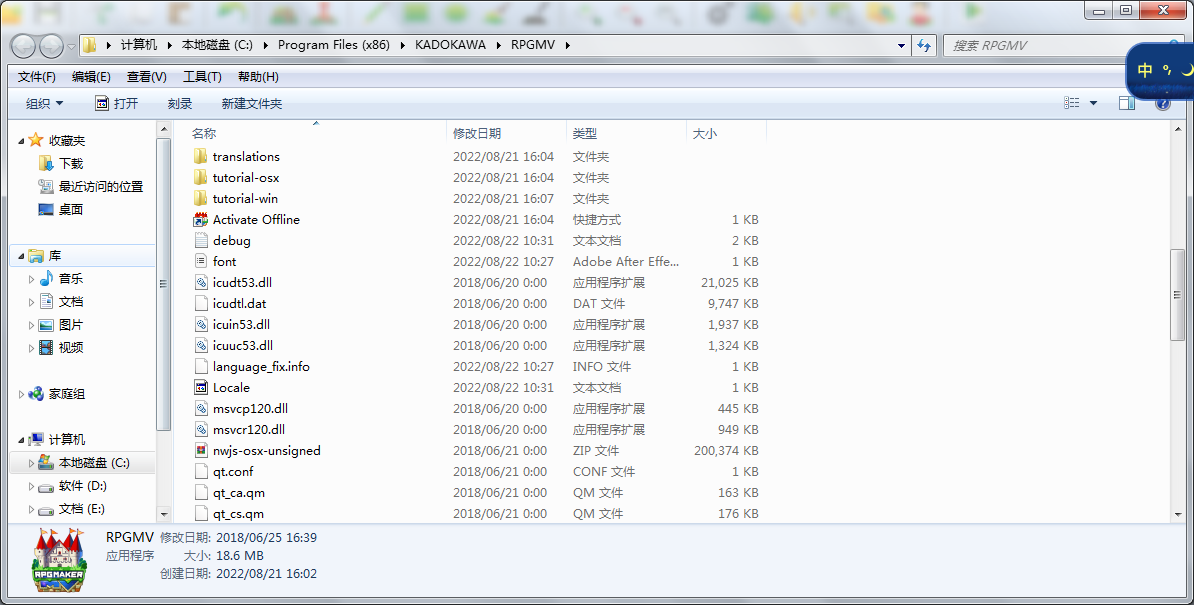Click the Forward navigation arrow button
1194x605 pixels.
click(51, 46)
